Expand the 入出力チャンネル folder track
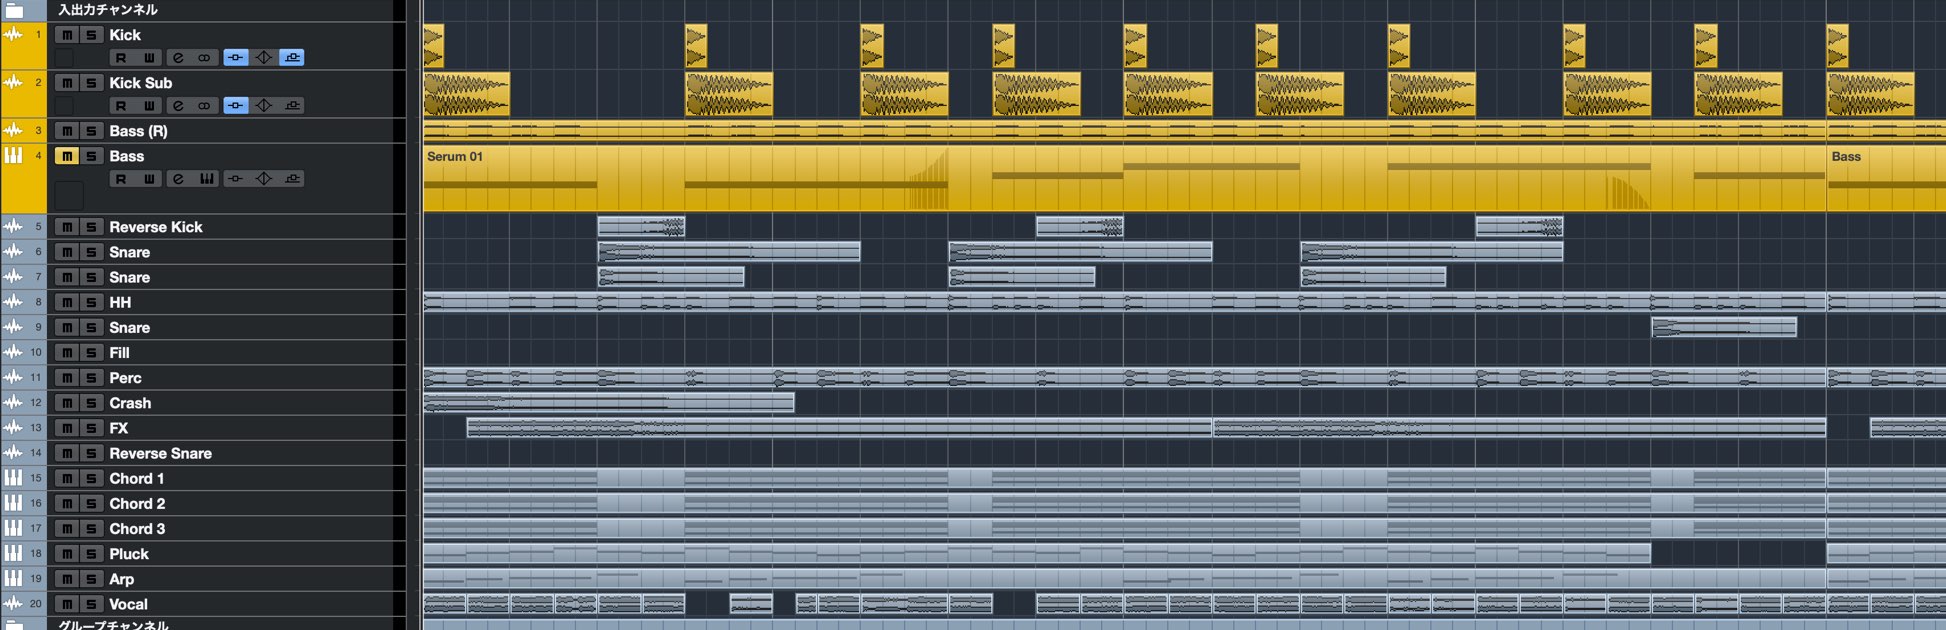 (x=14, y=10)
